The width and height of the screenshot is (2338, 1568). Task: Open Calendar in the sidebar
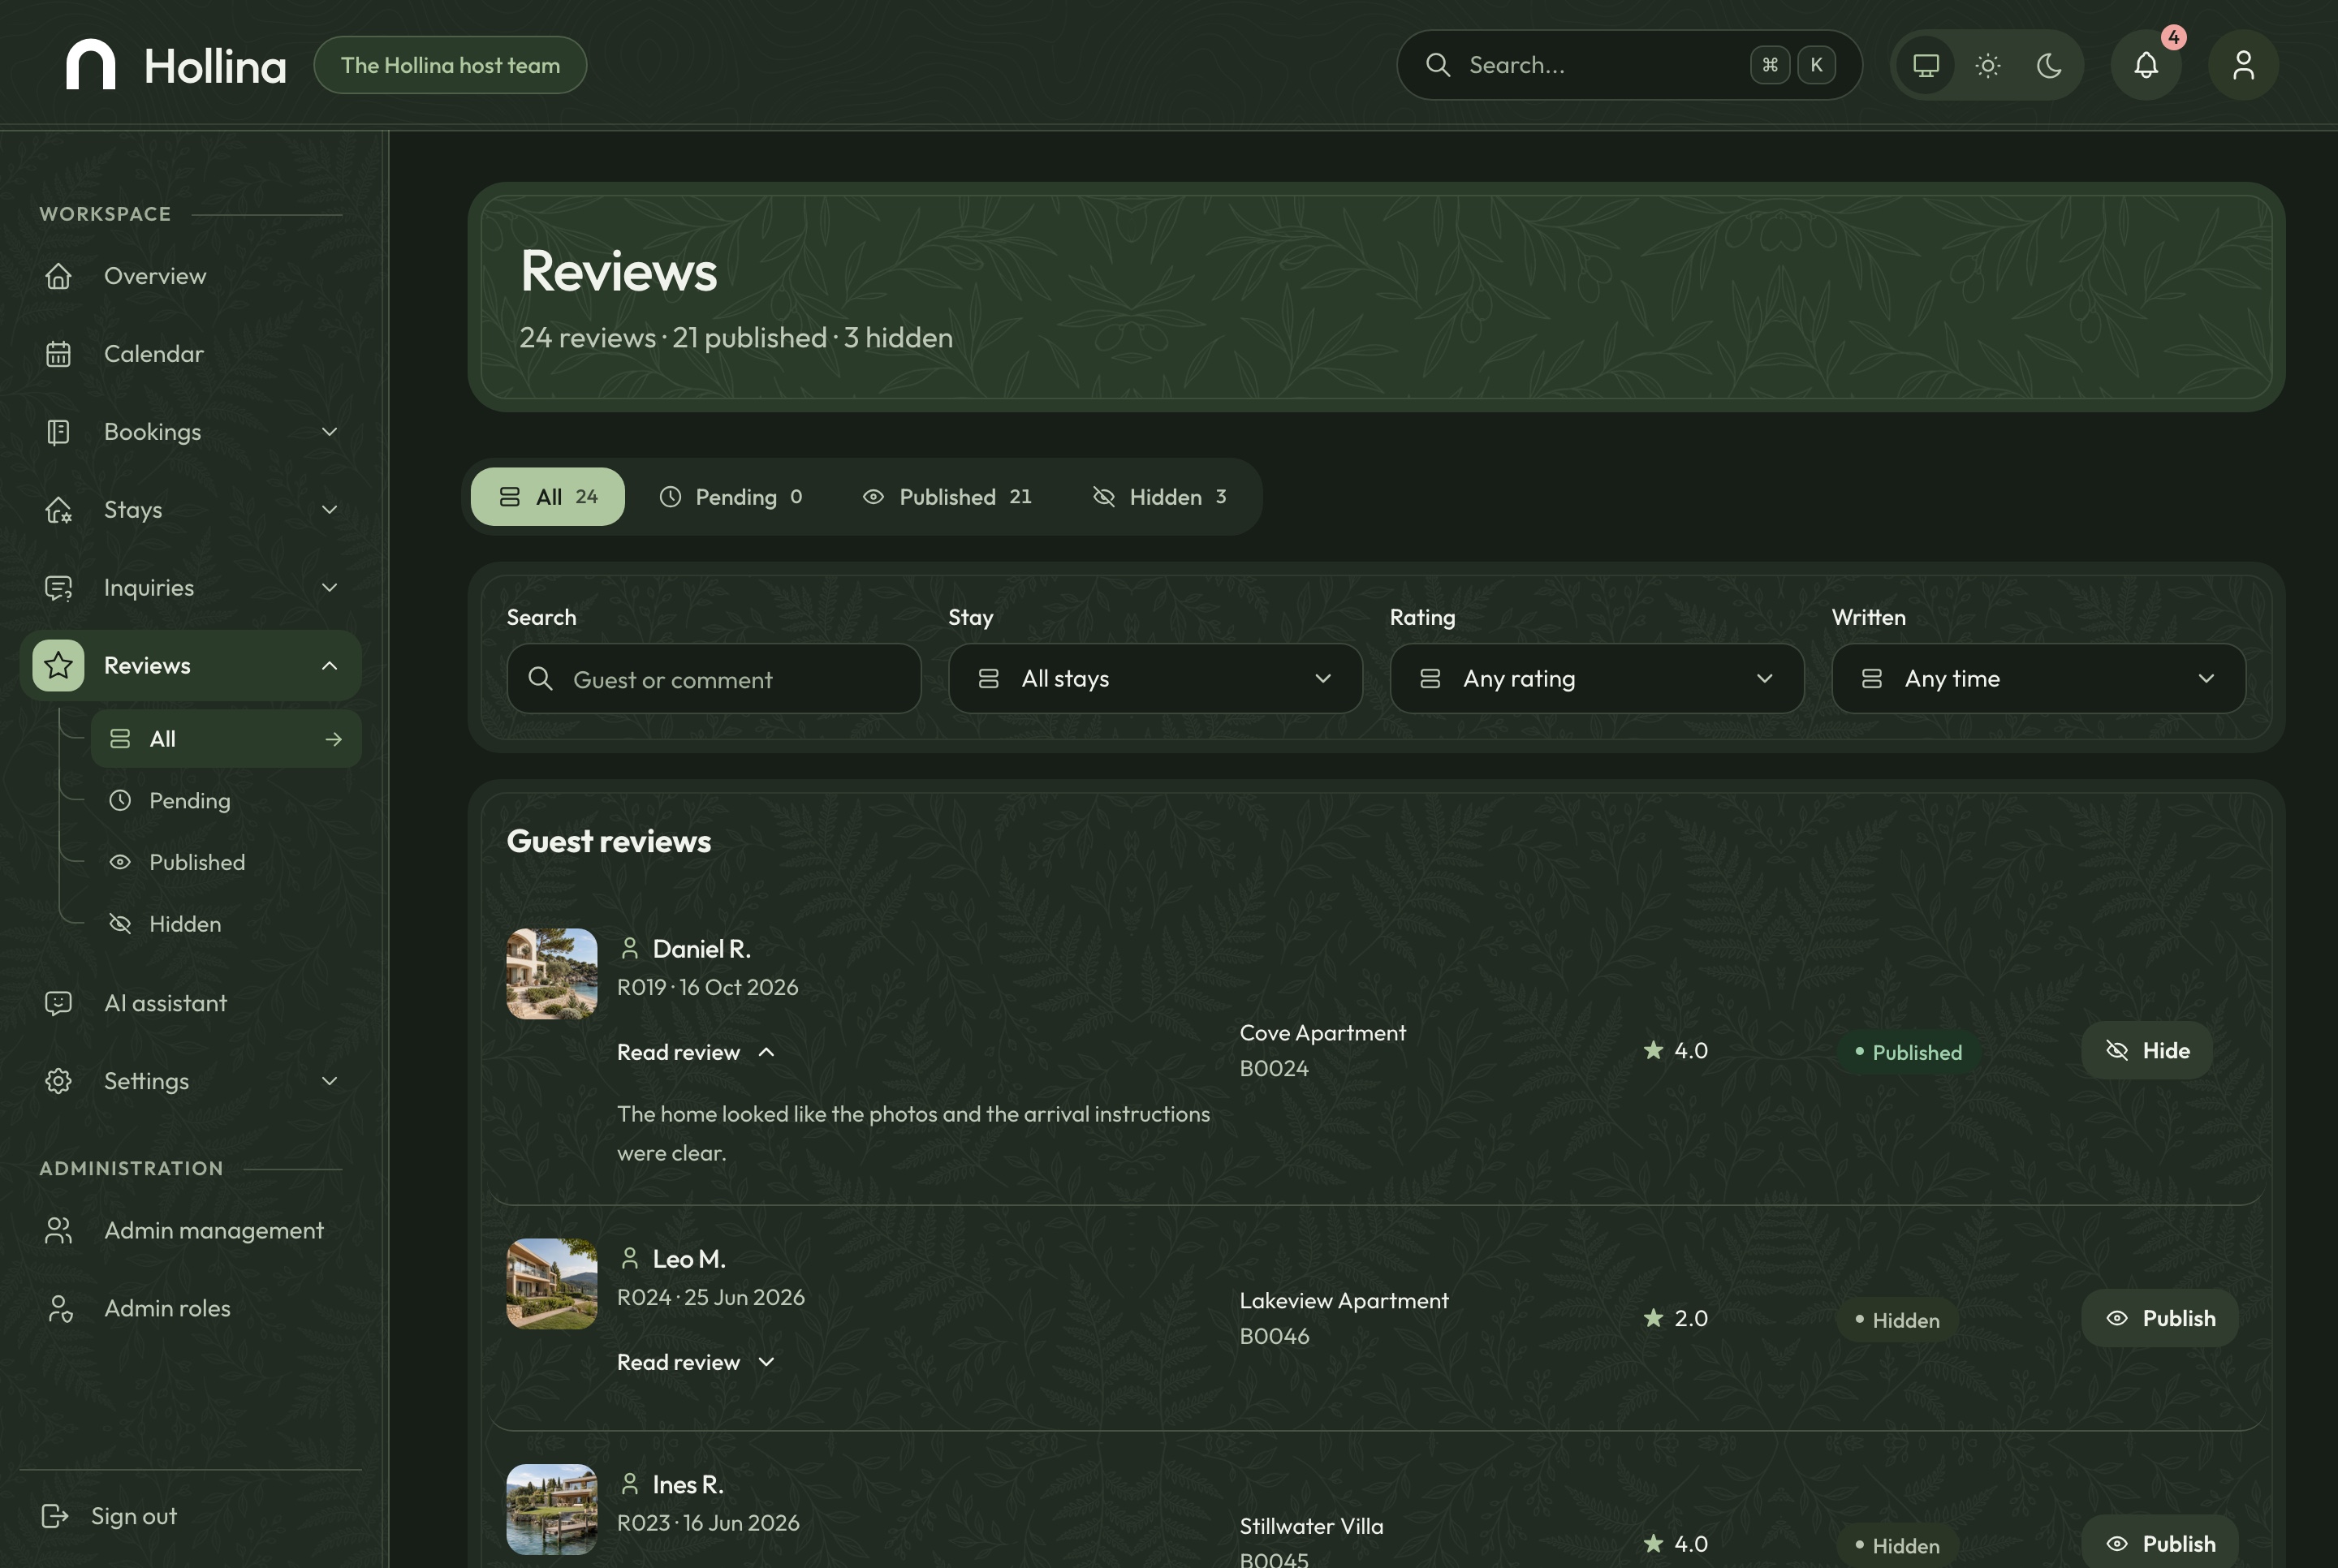[x=191, y=354]
